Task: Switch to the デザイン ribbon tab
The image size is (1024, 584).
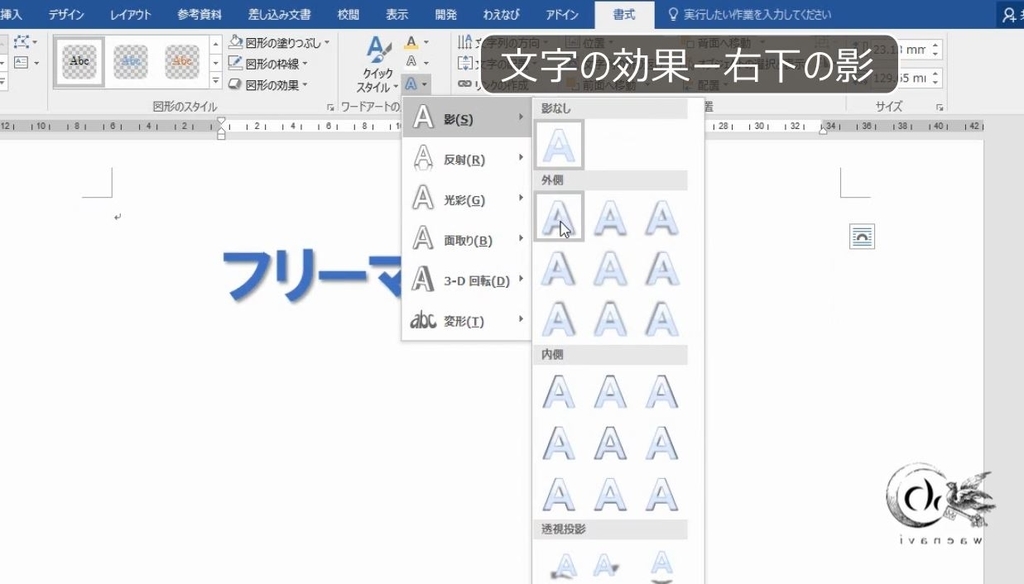Action: point(66,14)
